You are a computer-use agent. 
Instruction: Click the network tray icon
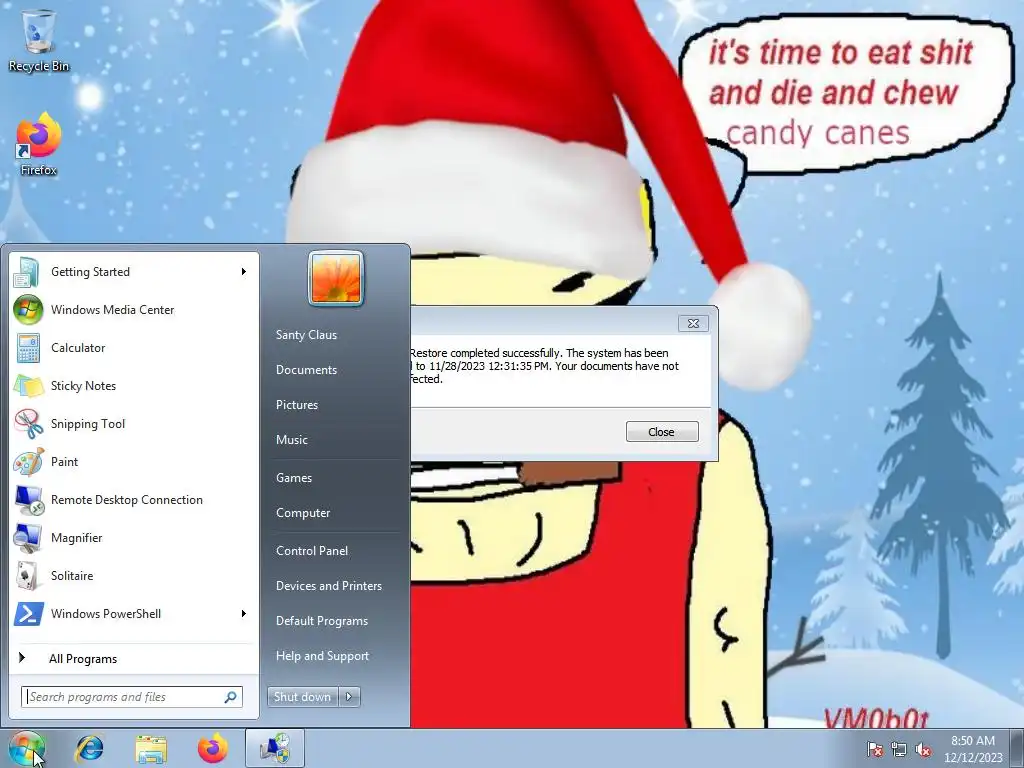click(899, 750)
